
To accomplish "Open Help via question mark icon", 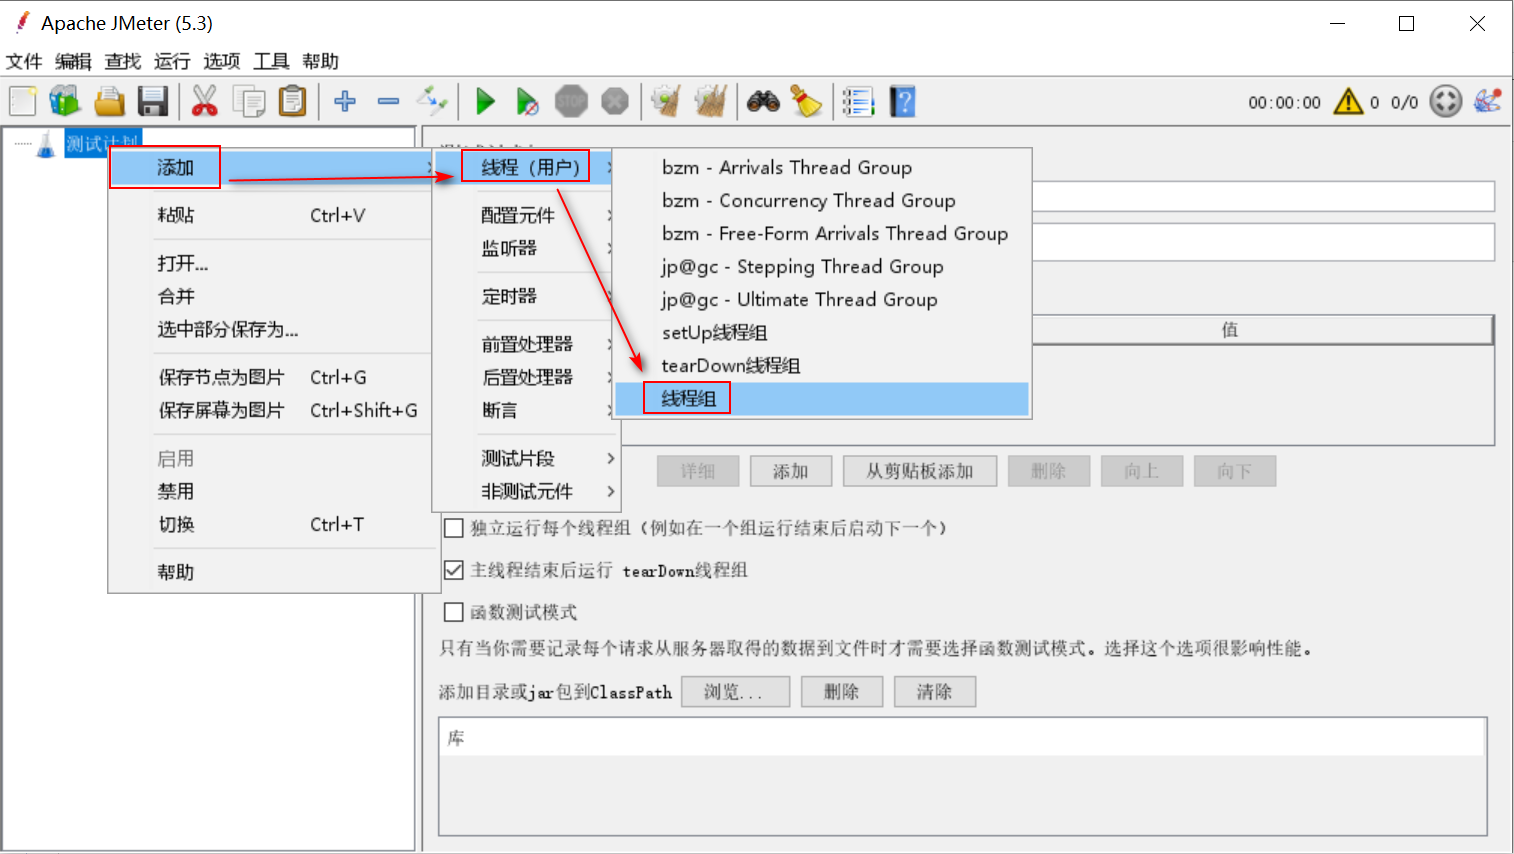I will coord(902,101).
